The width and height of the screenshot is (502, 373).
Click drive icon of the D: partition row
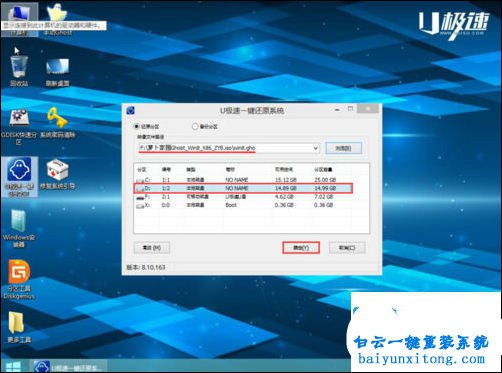tap(140, 189)
